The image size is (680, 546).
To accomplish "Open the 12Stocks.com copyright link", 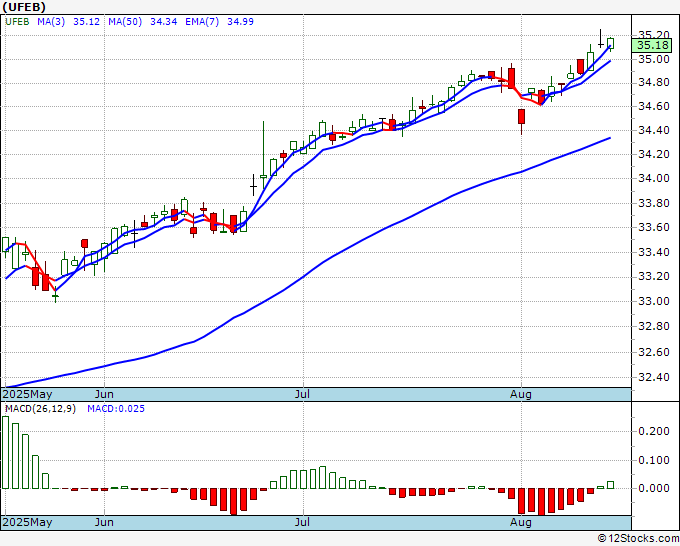I will click(638, 539).
